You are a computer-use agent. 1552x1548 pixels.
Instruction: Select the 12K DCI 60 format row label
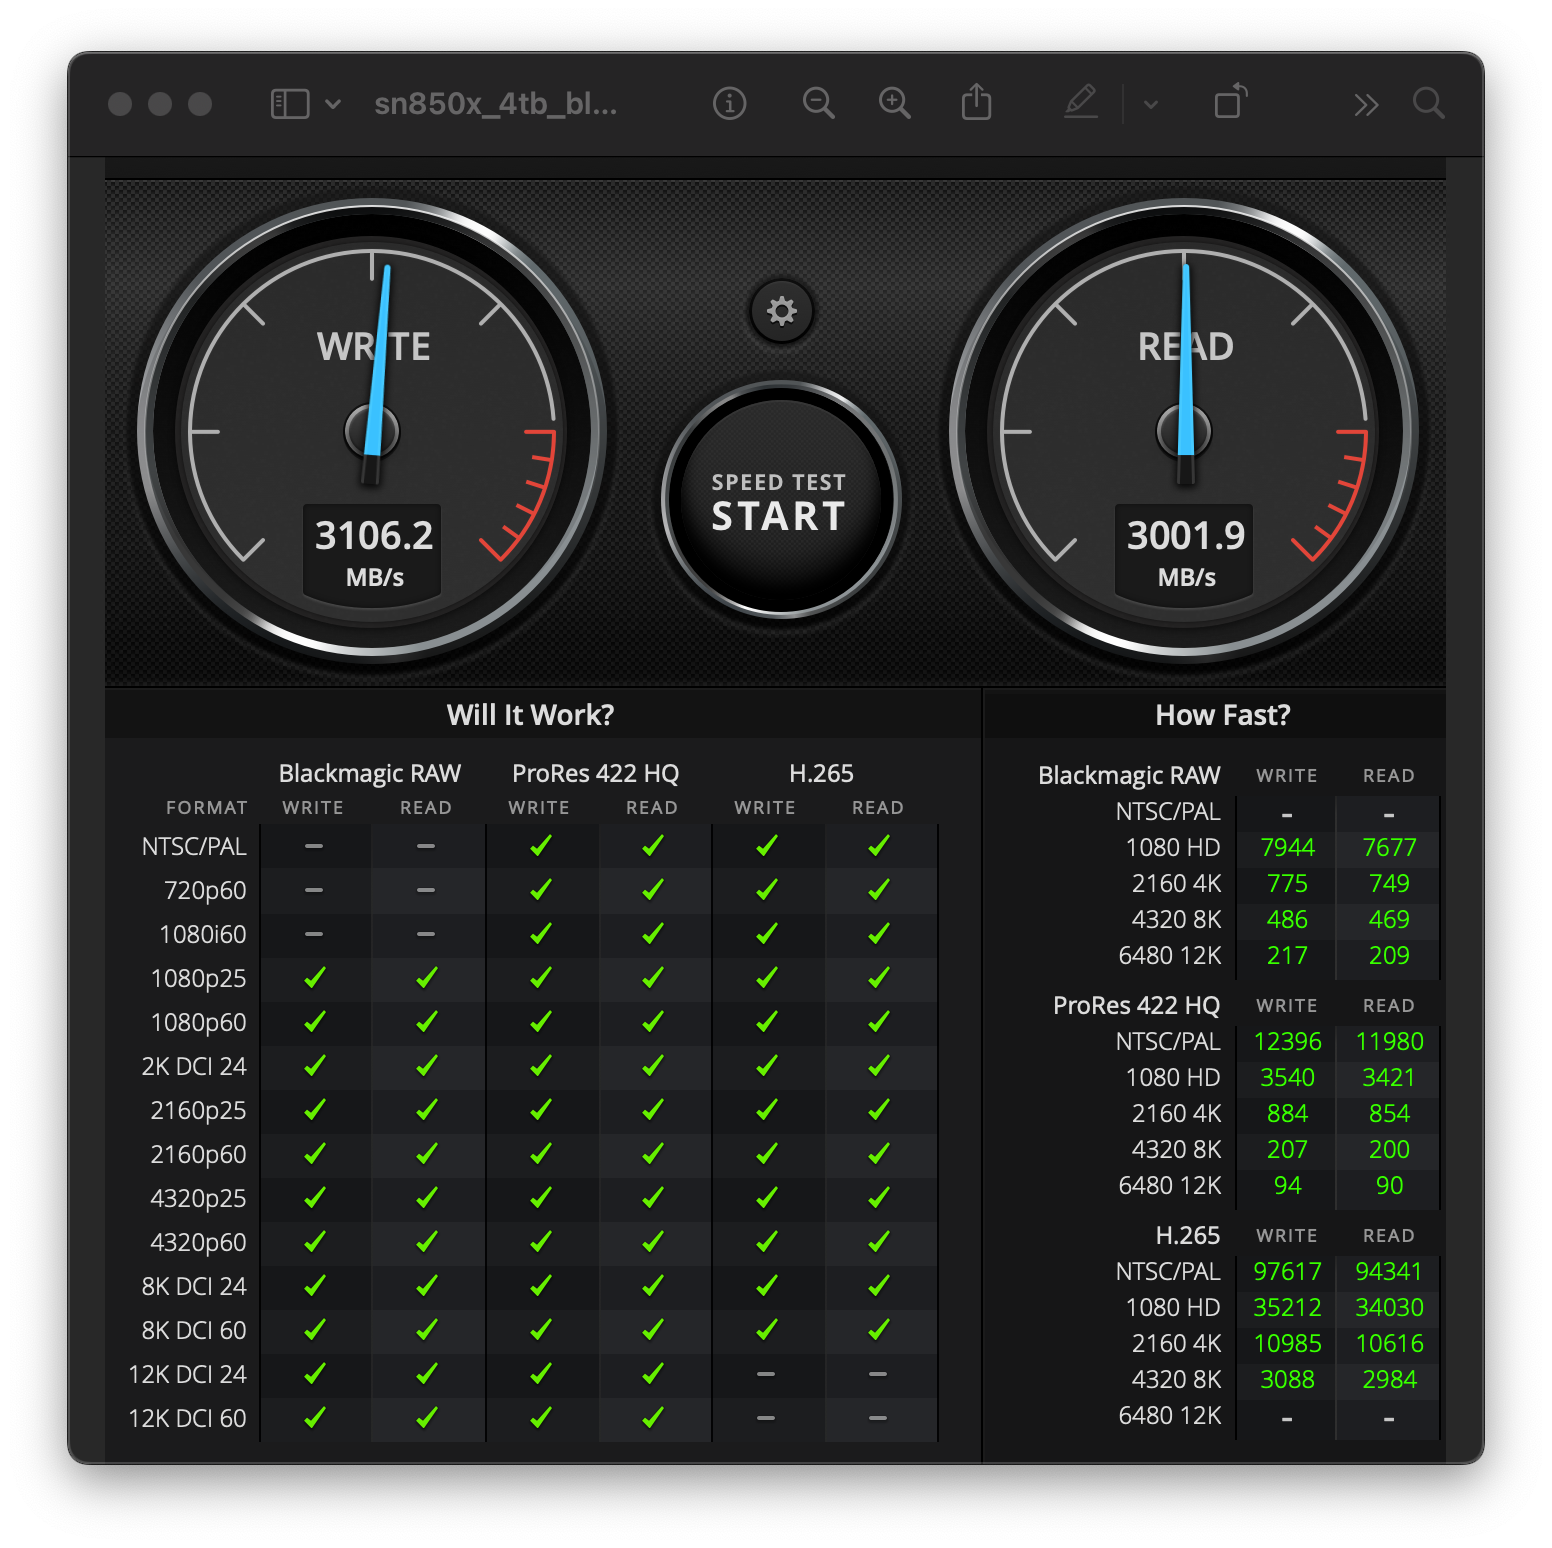187,1419
